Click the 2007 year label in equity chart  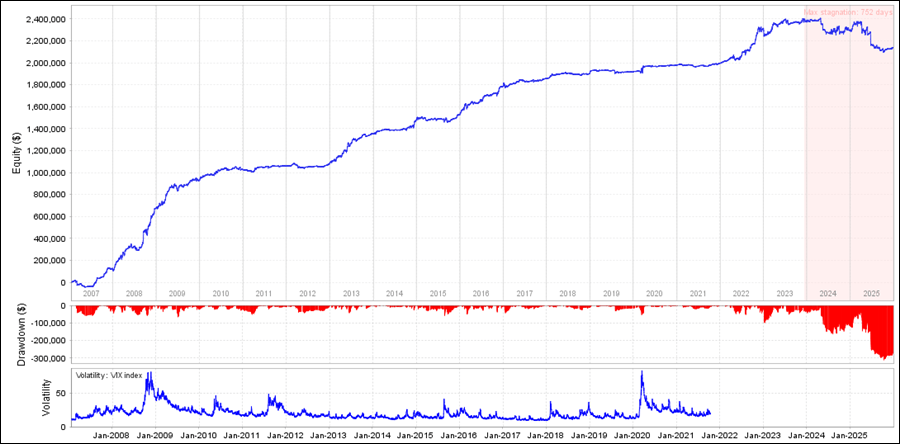click(91, 294)
